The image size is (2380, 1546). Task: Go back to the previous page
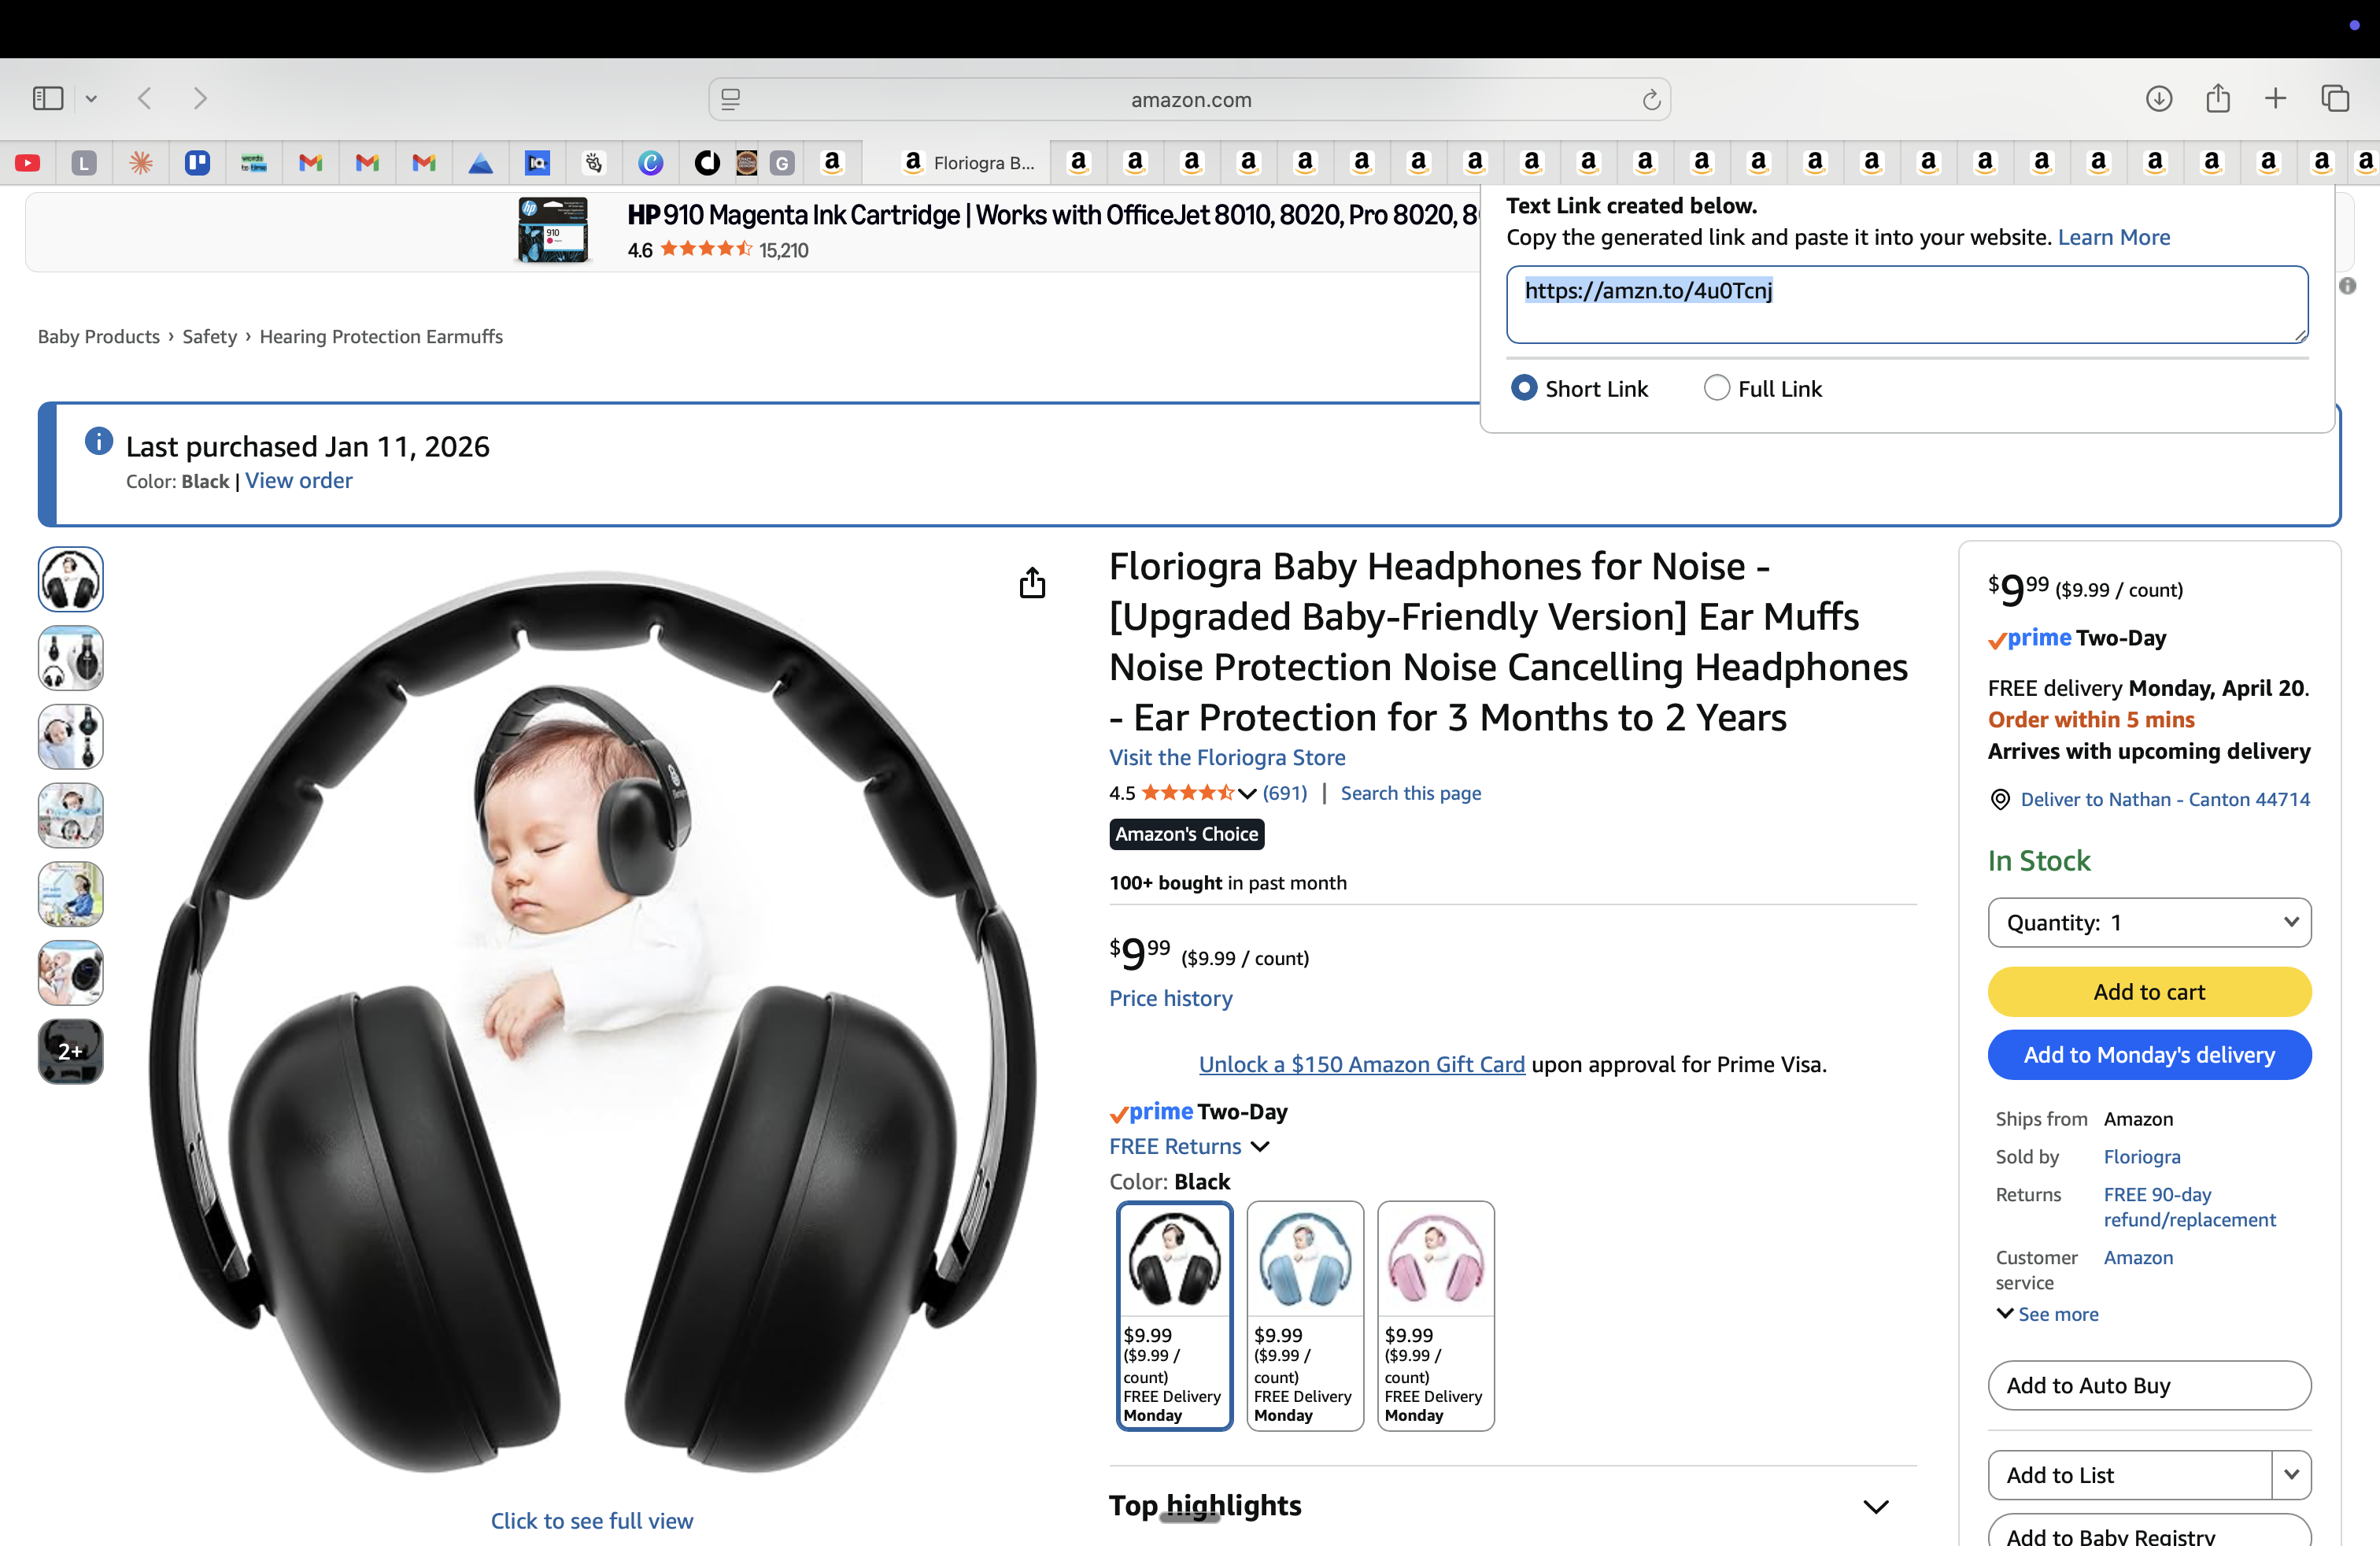[x=145, y=98]
